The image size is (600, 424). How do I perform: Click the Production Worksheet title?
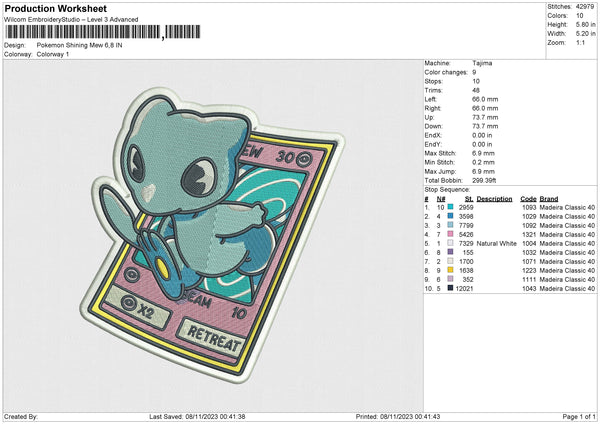point(56,8)
